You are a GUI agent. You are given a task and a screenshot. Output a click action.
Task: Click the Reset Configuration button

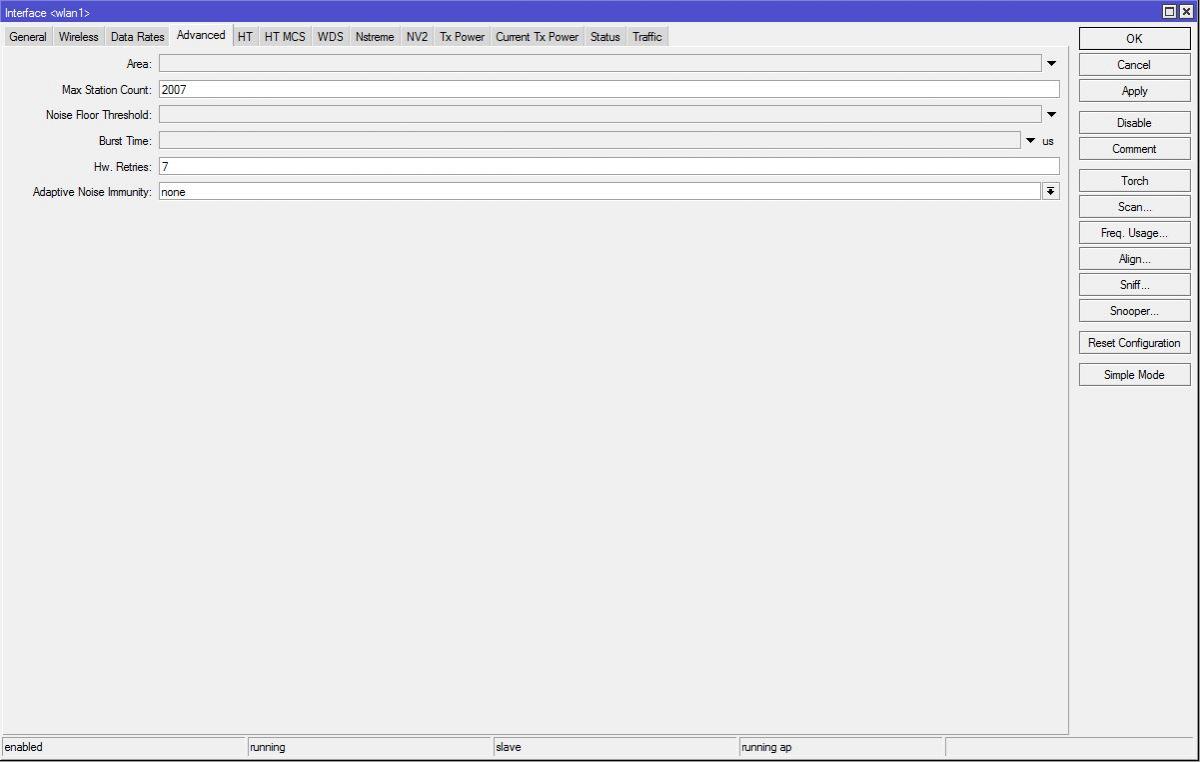(x=1134, y=343)
